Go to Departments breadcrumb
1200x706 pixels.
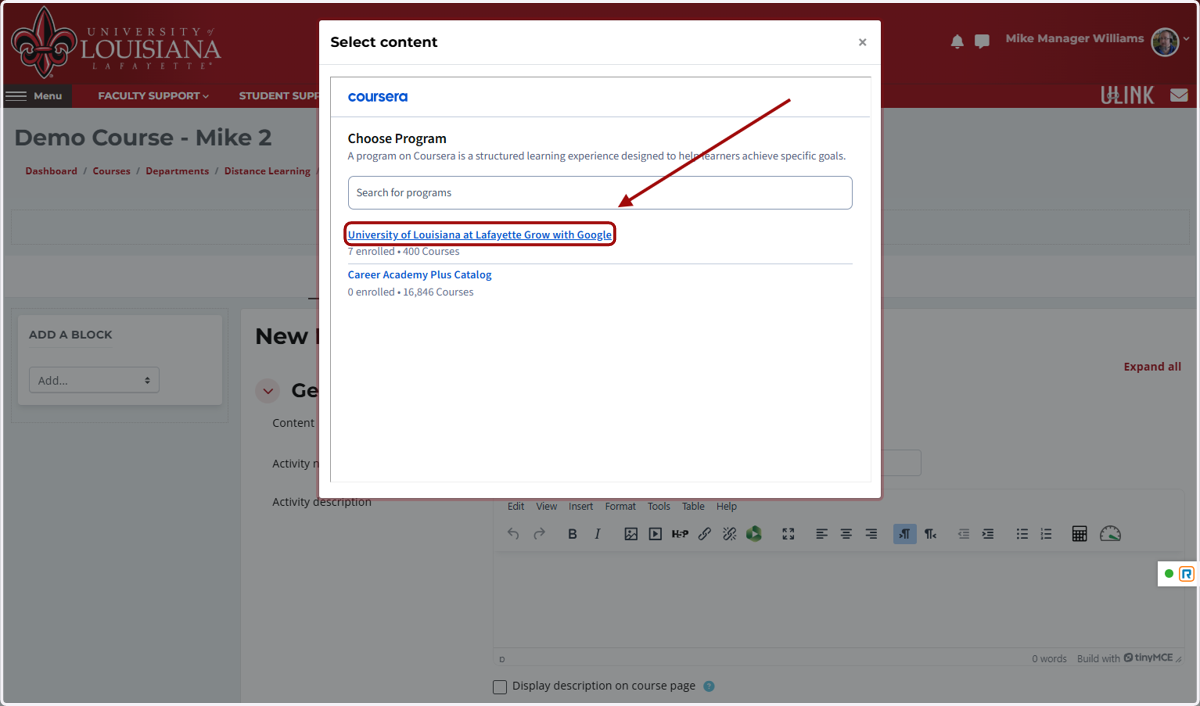(x=177, y=171)
